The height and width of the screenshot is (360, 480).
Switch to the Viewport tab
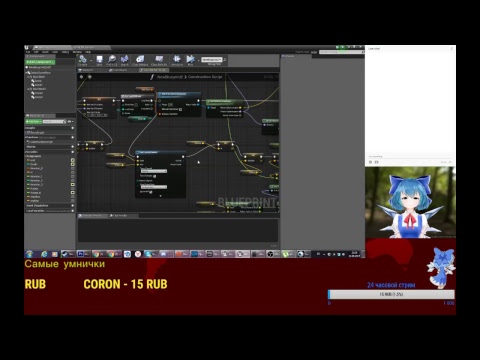tap(87, 70)
